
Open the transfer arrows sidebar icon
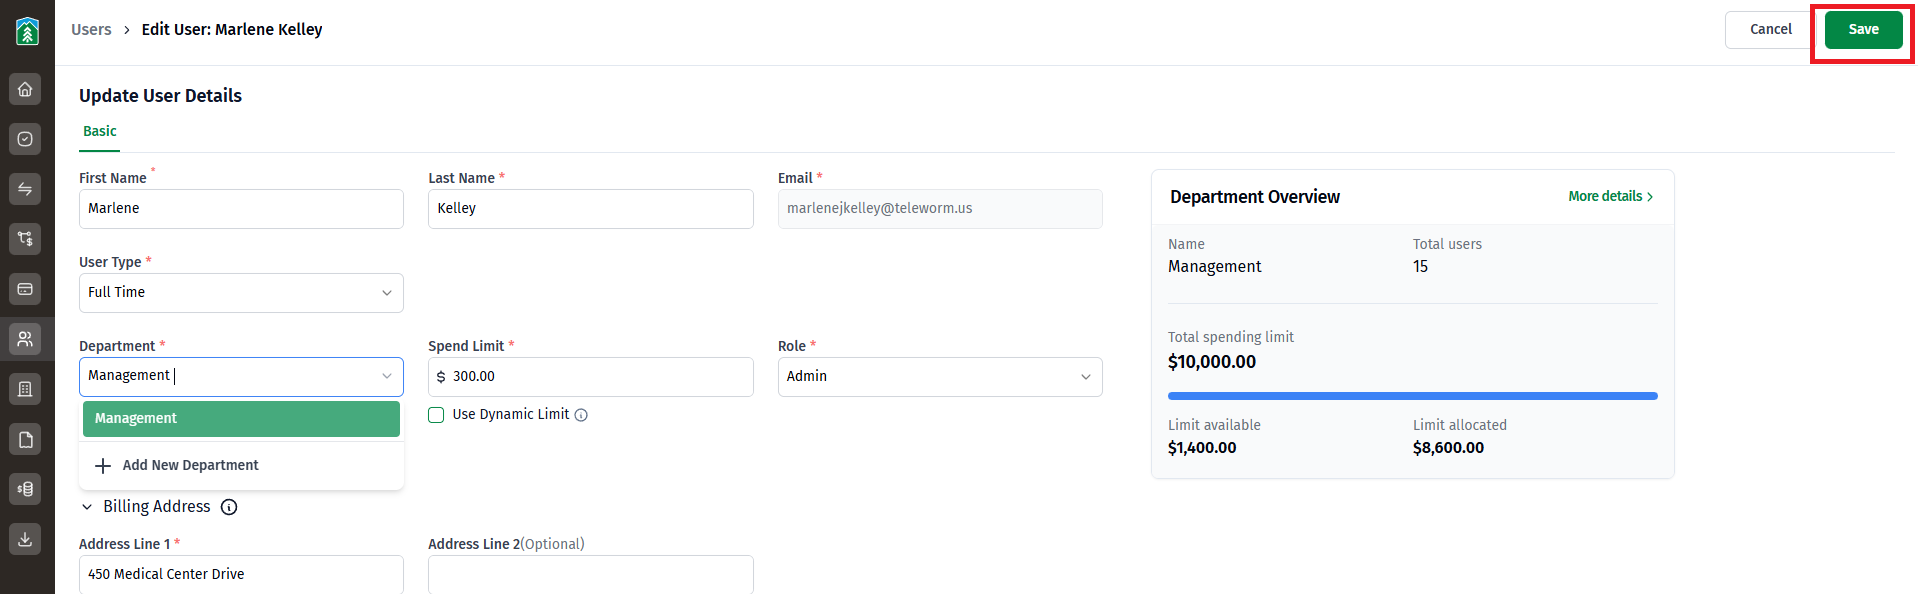click(x=25, y=189)
